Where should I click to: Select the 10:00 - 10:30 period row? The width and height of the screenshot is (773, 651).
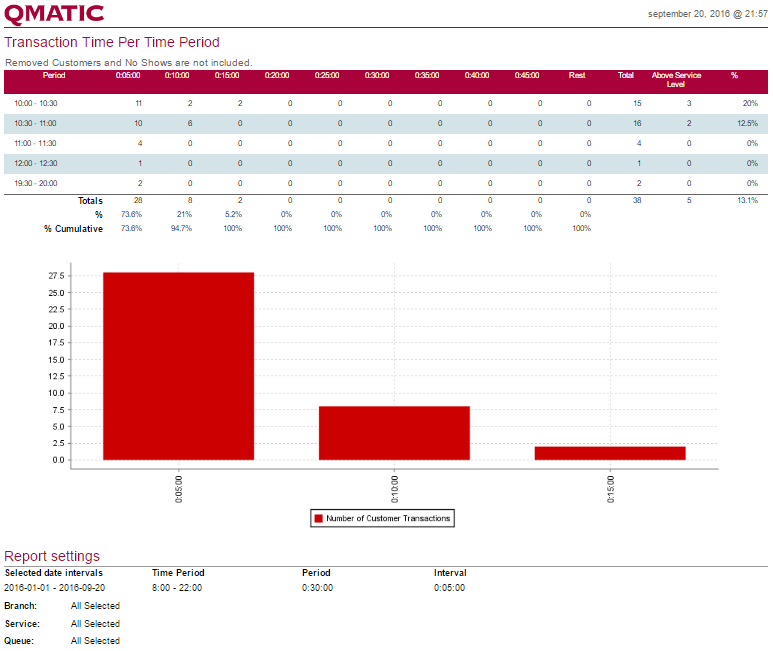36,103
